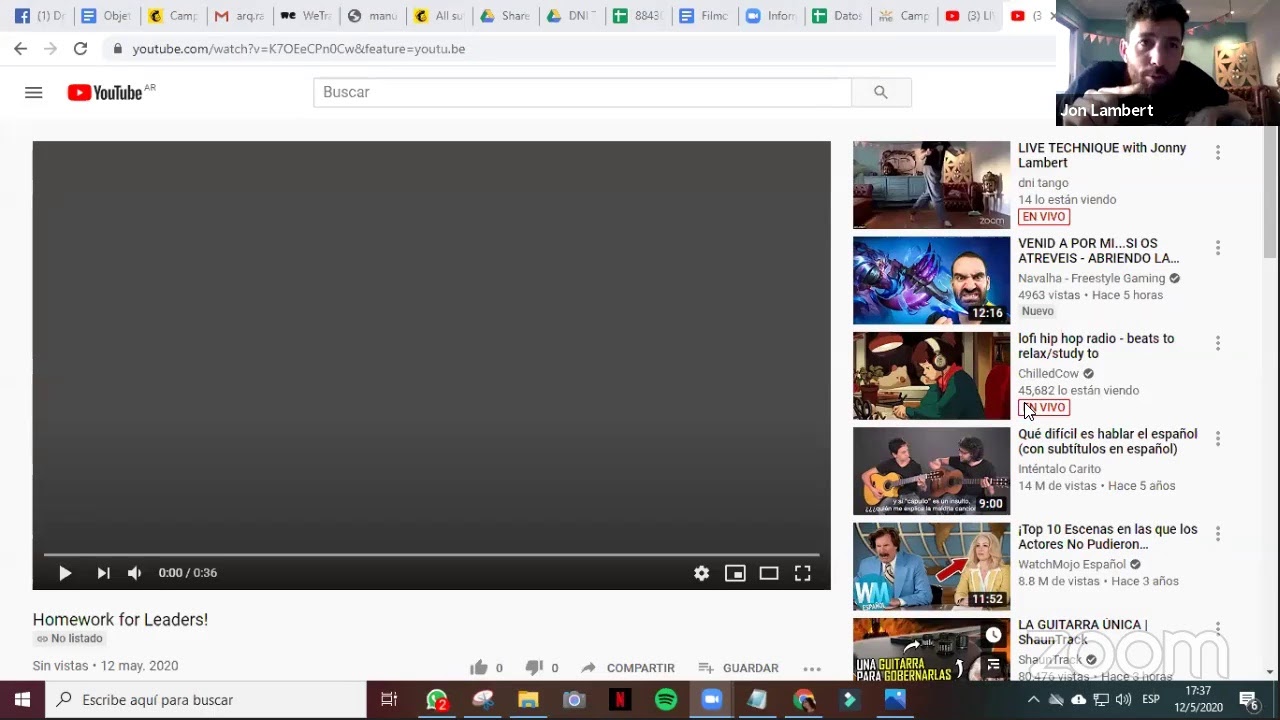Click GUARDAR save button
Viewport: 1280px width, 720px height.
coord(738,668)
